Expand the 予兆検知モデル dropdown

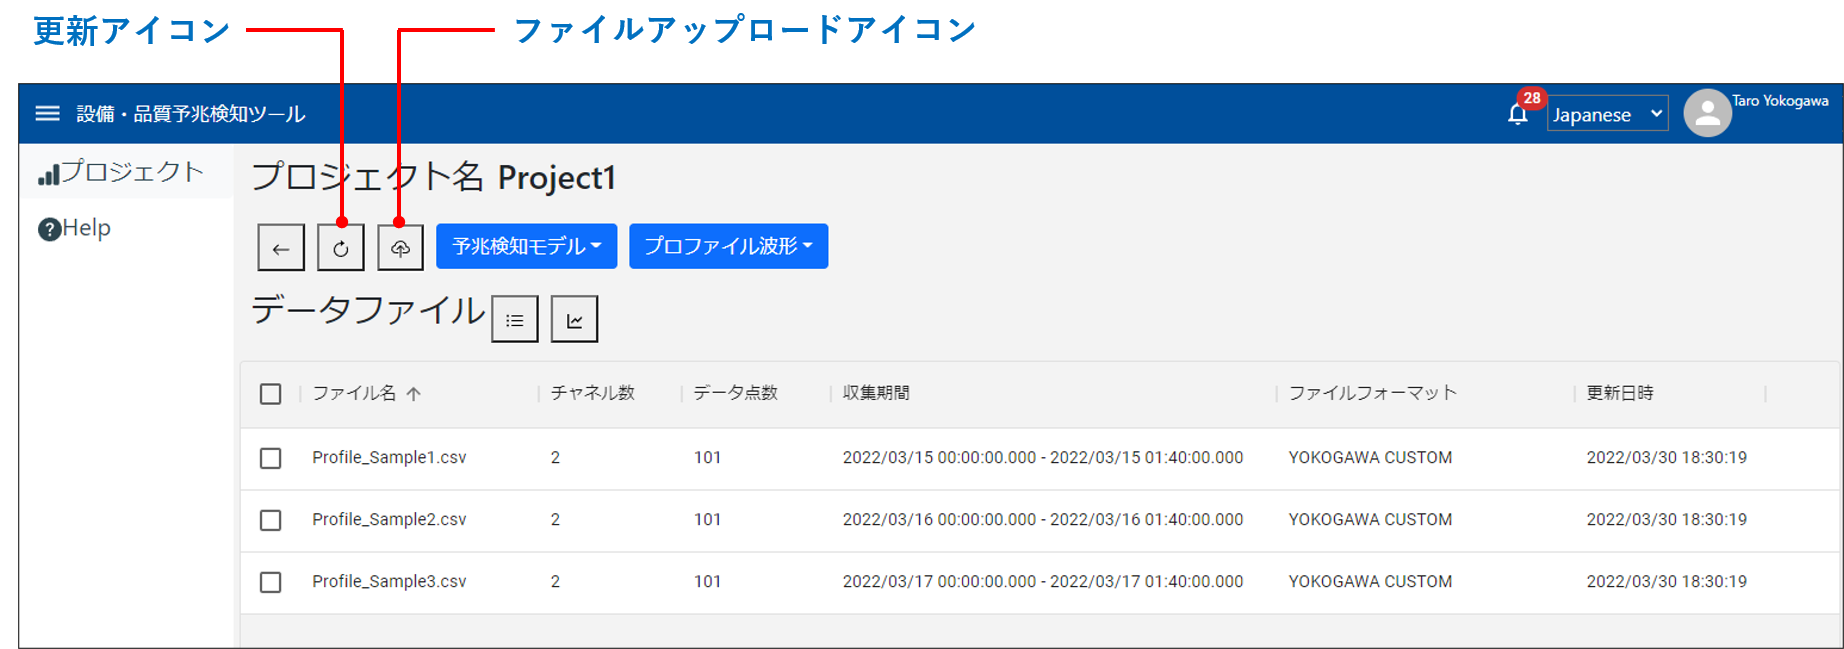526,246
